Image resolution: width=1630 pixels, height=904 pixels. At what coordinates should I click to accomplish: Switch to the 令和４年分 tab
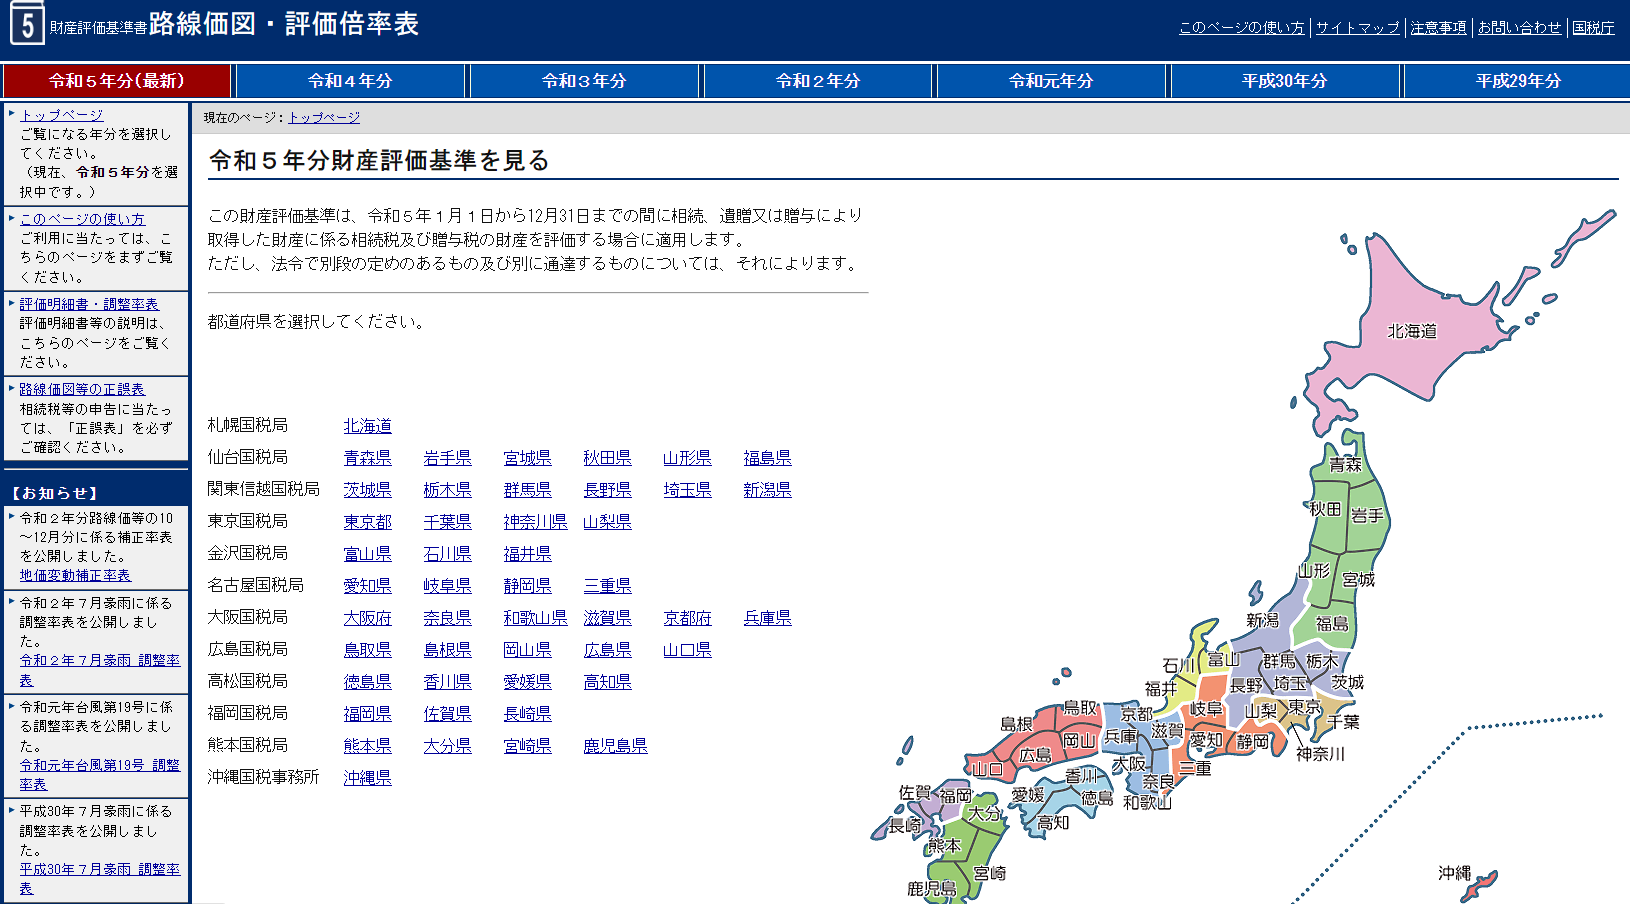pos(350,81)
